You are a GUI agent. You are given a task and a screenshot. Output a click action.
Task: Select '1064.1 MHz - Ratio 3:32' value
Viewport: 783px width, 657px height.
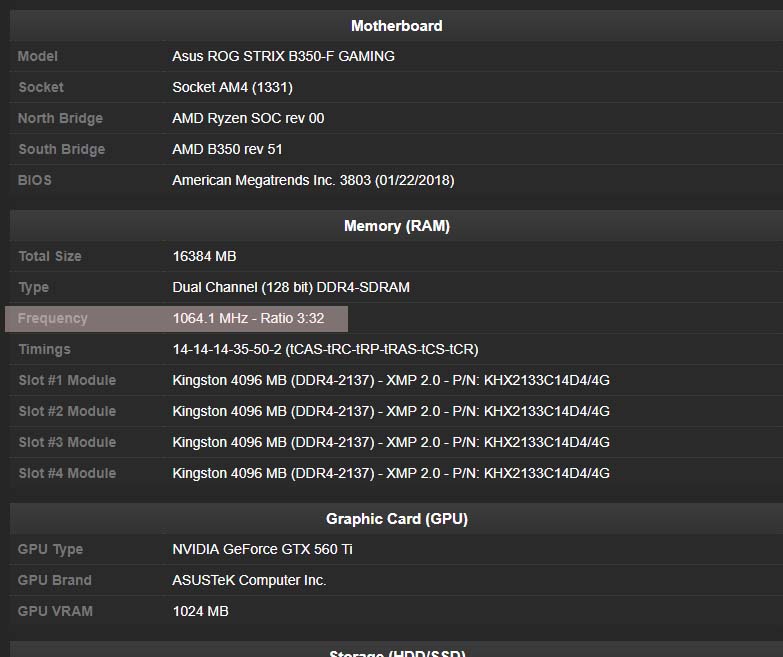pos(248,318)
